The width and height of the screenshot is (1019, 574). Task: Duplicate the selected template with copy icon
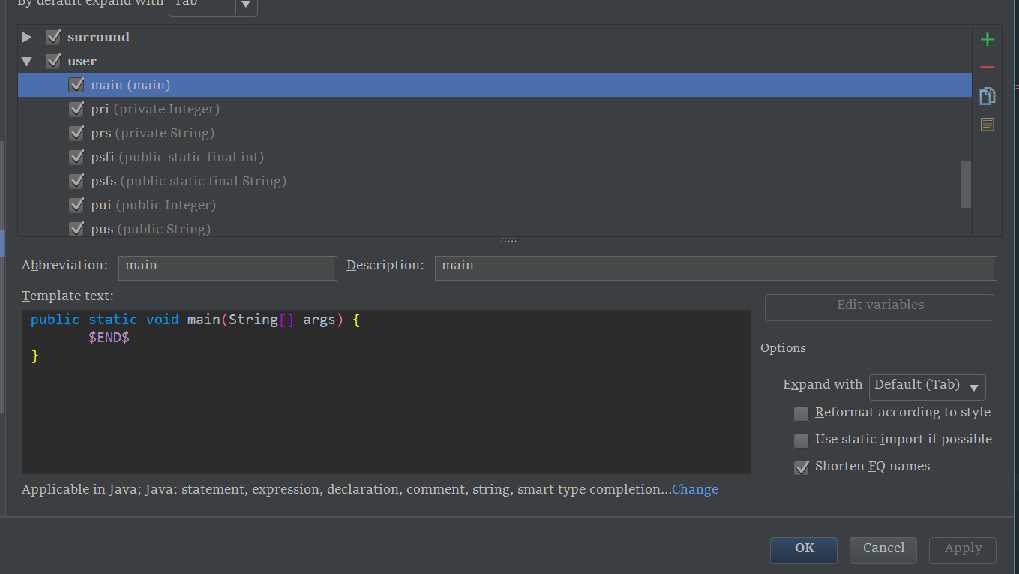(987, 96)
